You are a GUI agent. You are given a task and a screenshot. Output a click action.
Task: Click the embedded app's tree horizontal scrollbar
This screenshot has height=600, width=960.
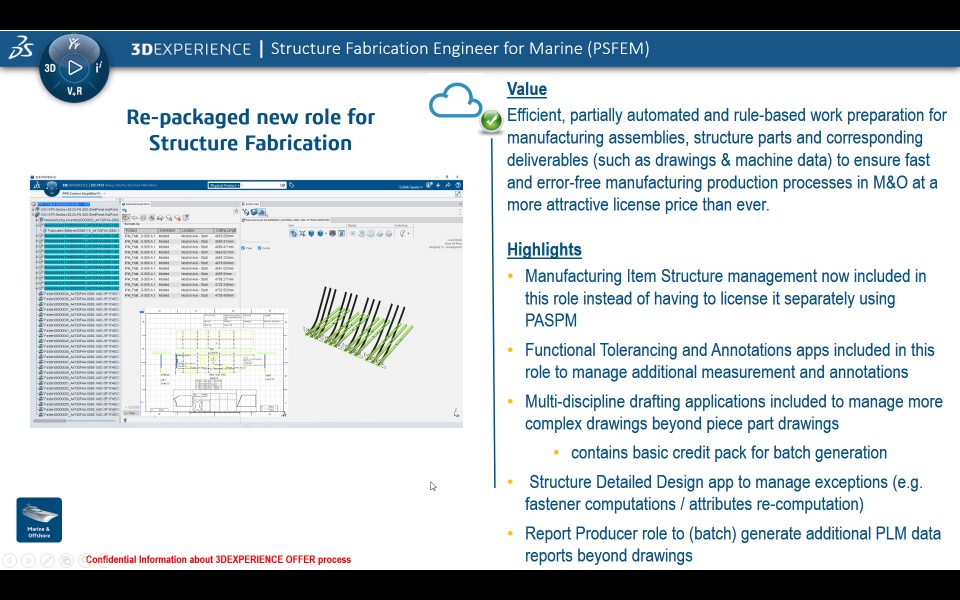click(73, 421)
